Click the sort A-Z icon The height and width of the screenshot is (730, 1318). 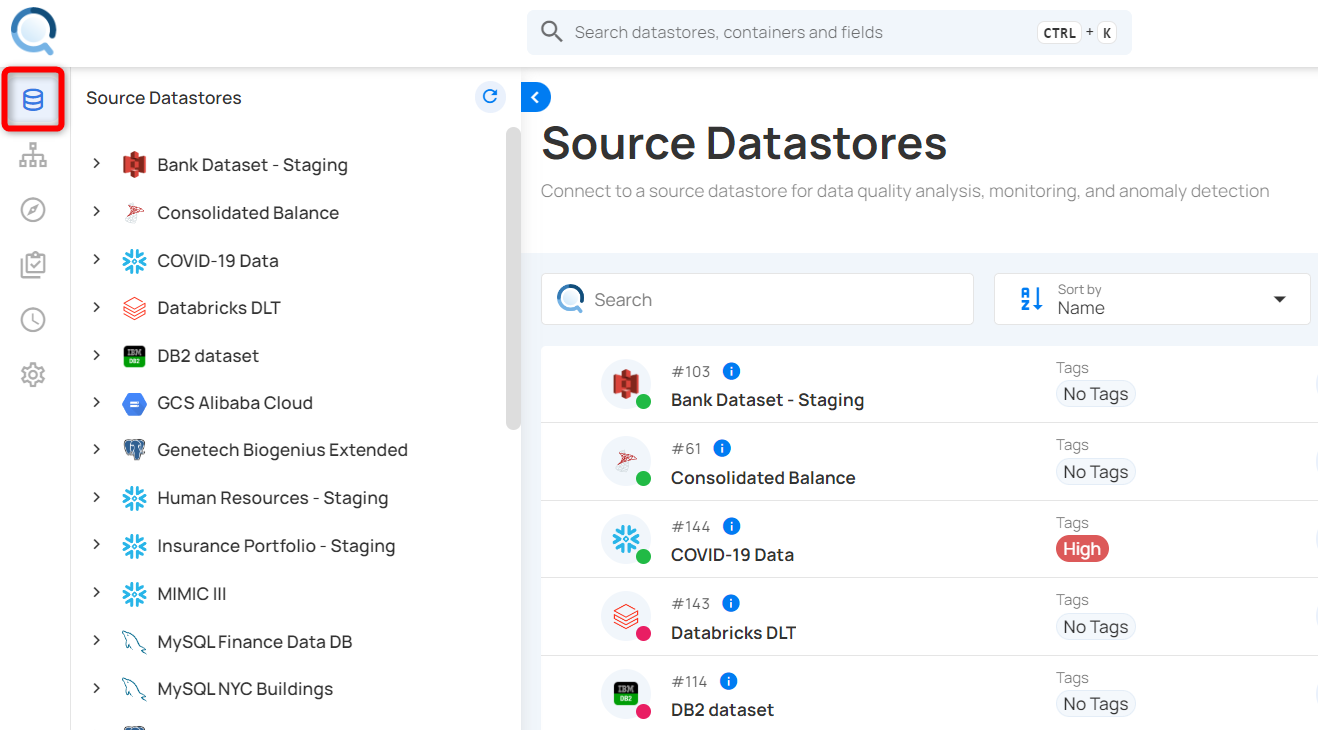[1031, 299]
